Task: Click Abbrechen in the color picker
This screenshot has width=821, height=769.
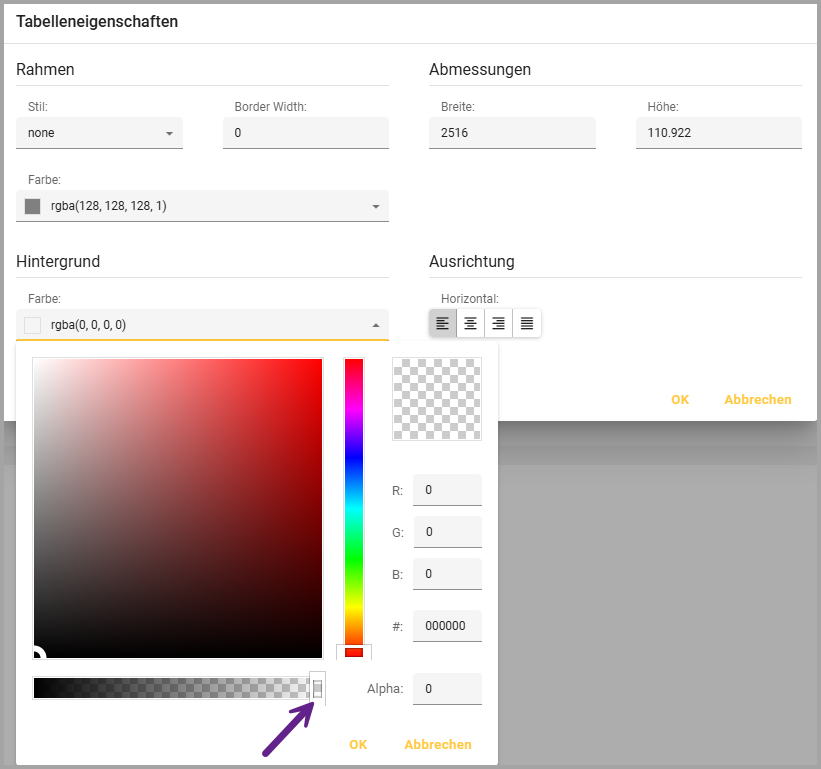Action: point(437,744)
